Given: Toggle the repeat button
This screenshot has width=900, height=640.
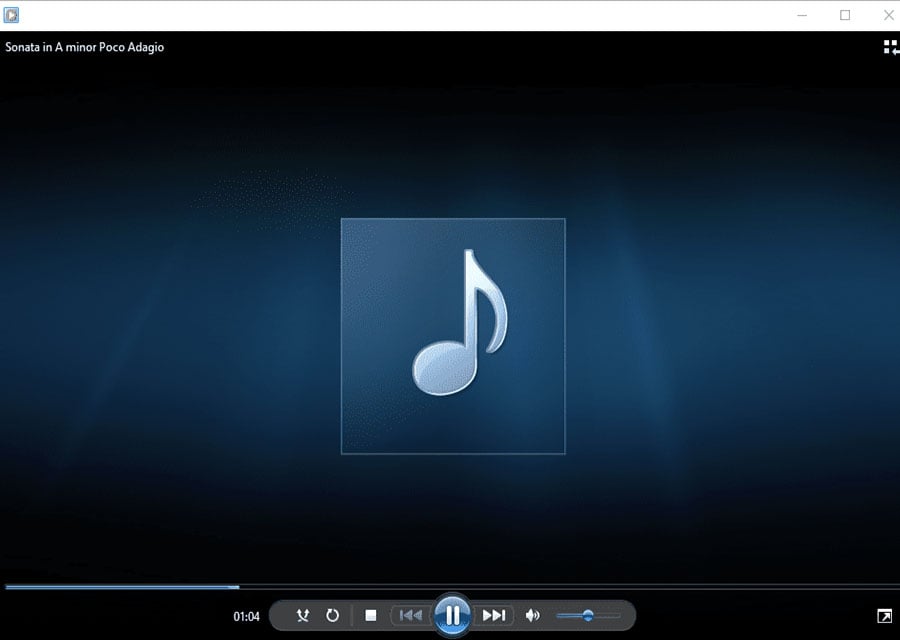Looking at the screenshot, I should coord(333,616).
